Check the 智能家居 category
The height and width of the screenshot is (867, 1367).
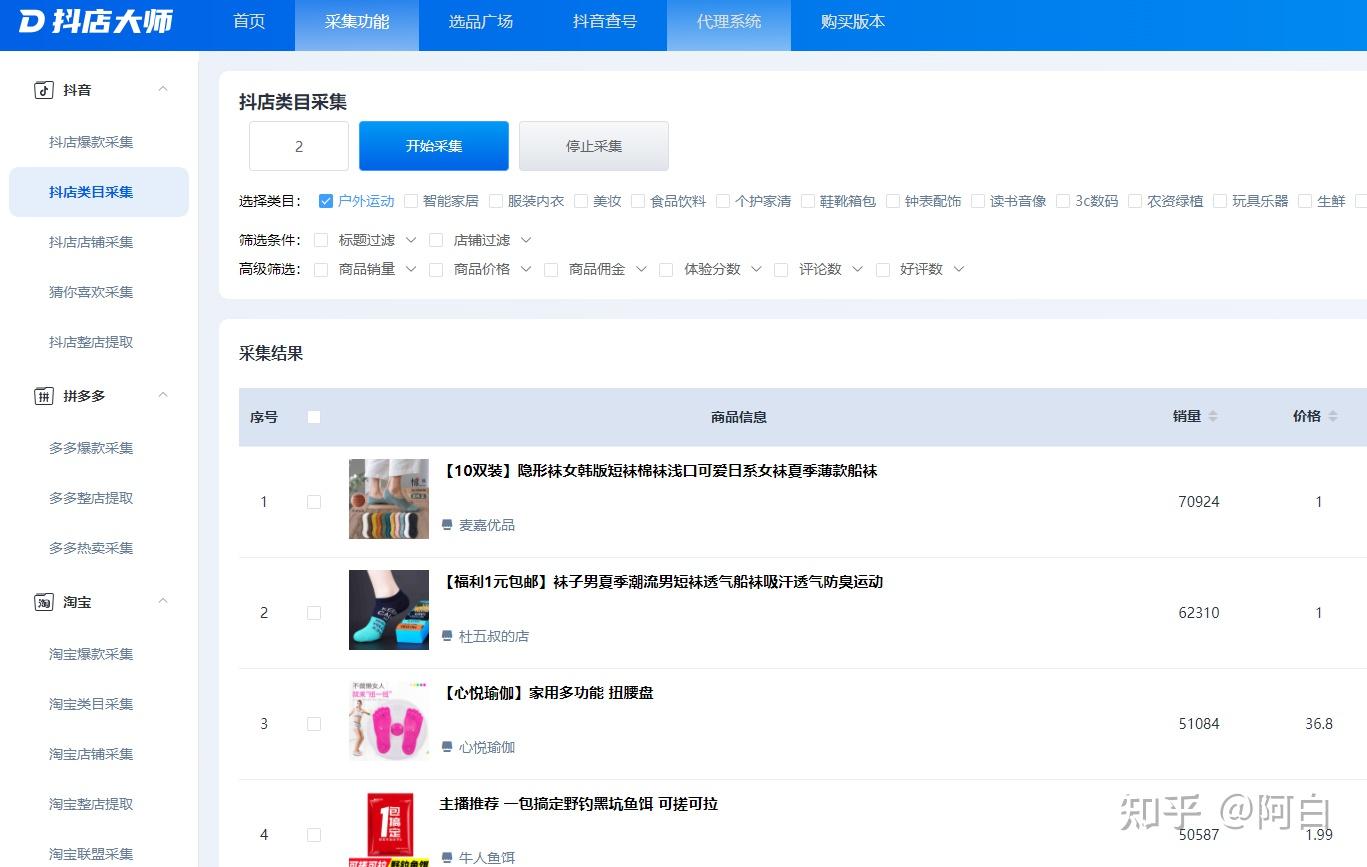[x=411, y=201]
